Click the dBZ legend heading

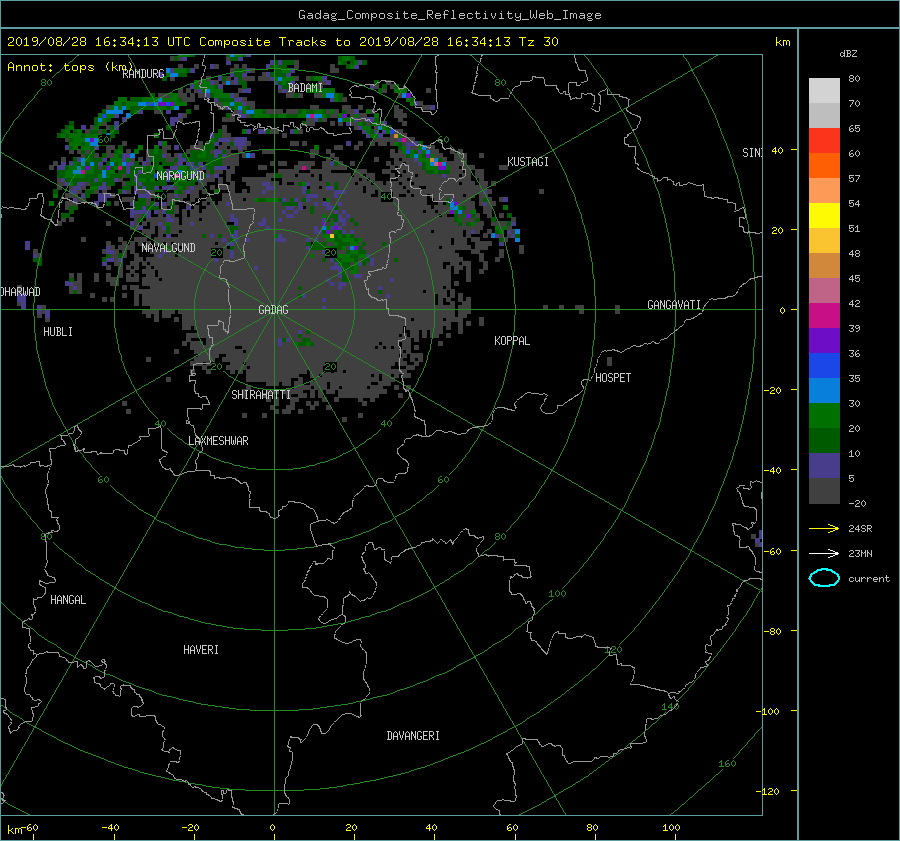[848, 54]
